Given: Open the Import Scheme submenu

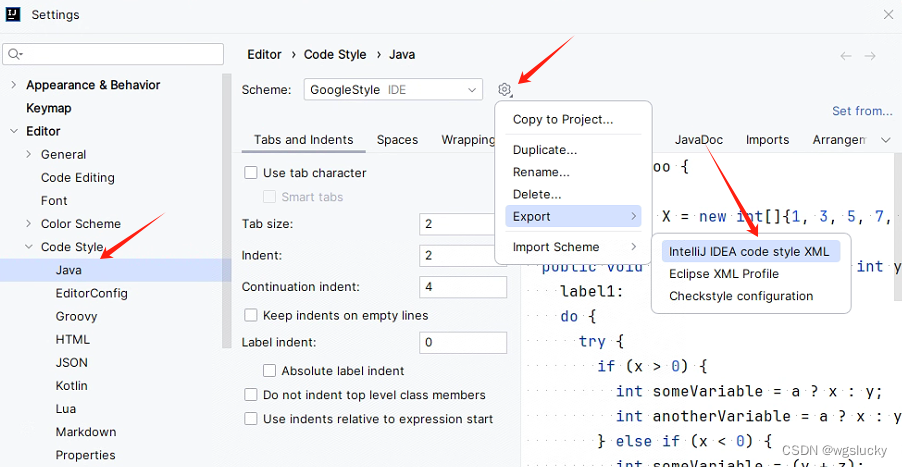Looking at the screenshot, I should [x=574, y=247].
